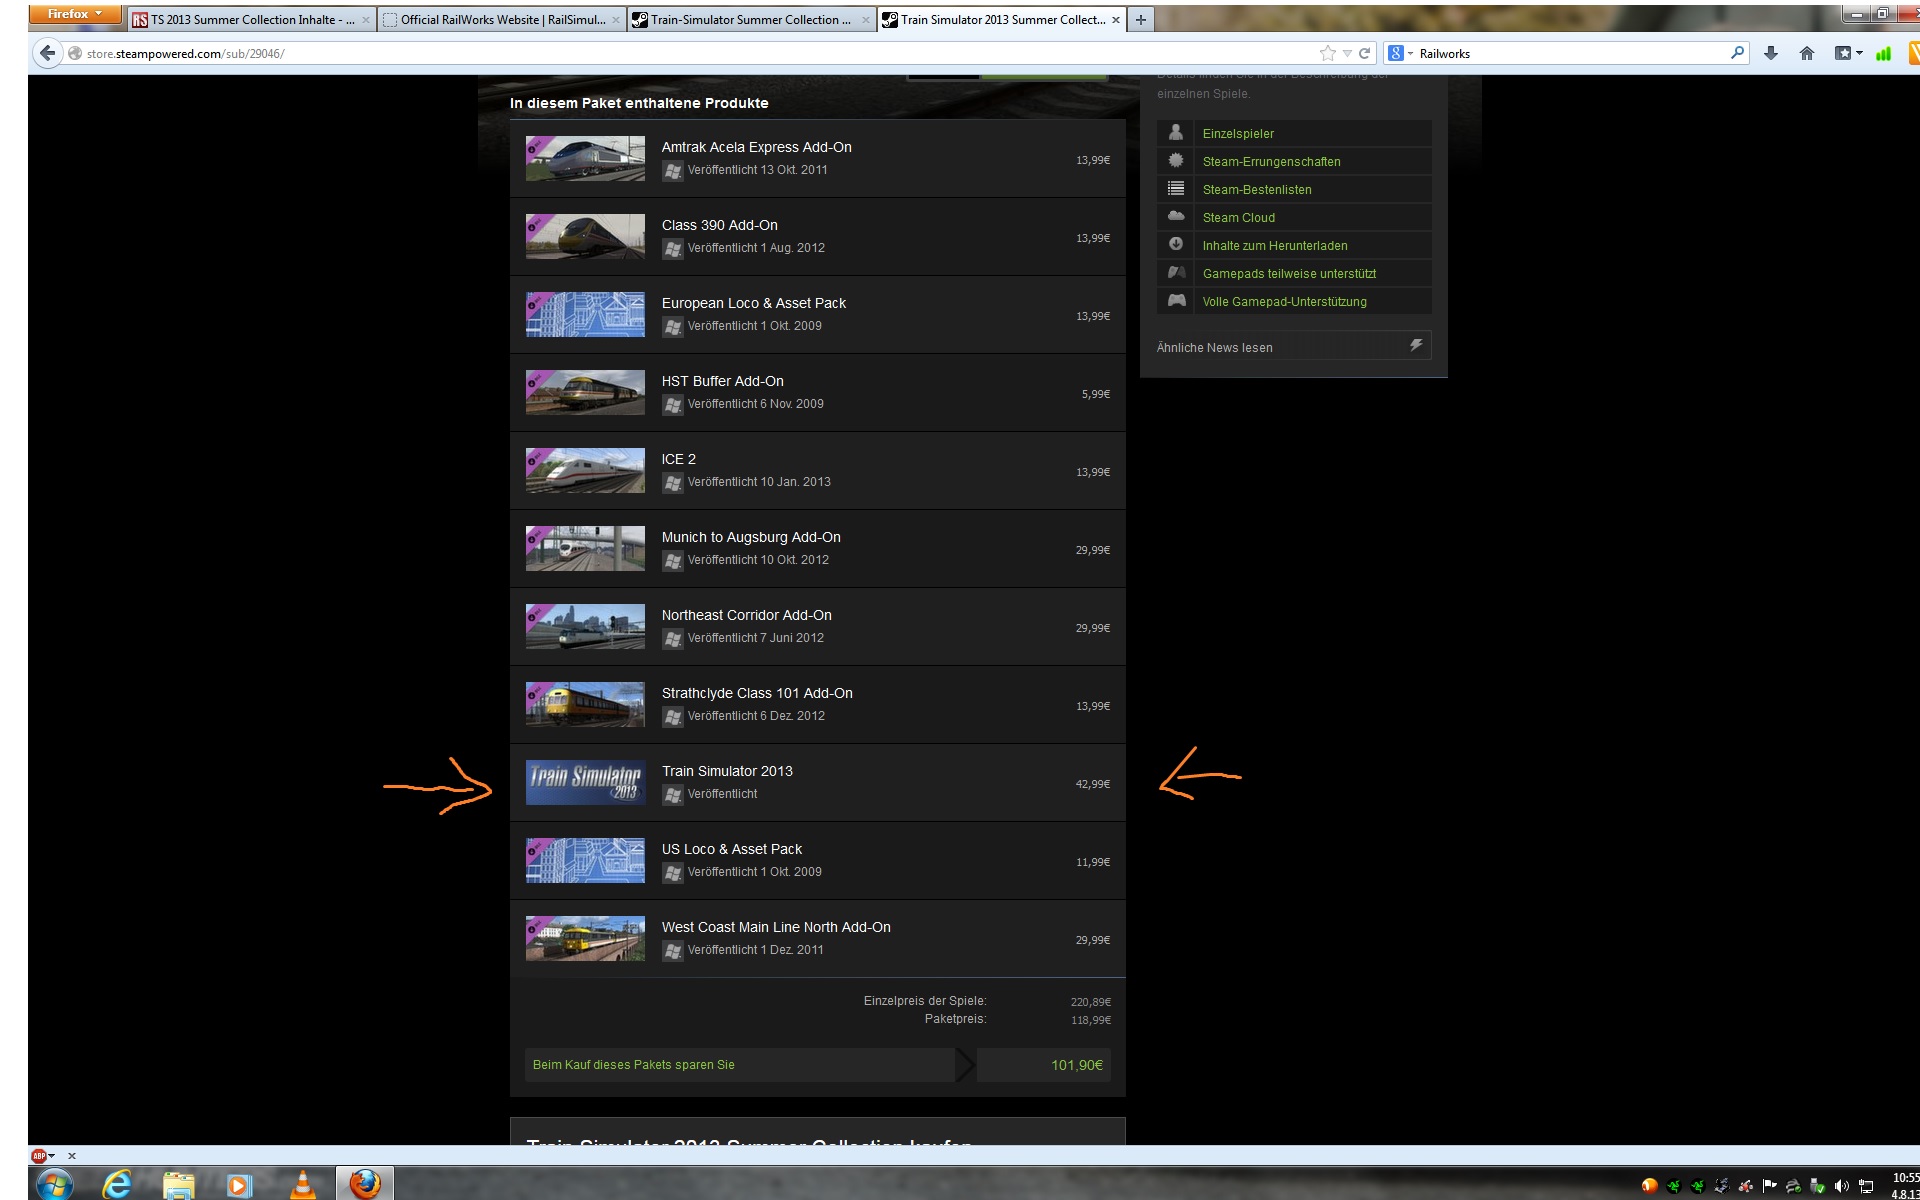The width and height of the screenshot is (1920, 1200).
Task: Bookmark this page with the star icon
Action: coord(1328,53)
